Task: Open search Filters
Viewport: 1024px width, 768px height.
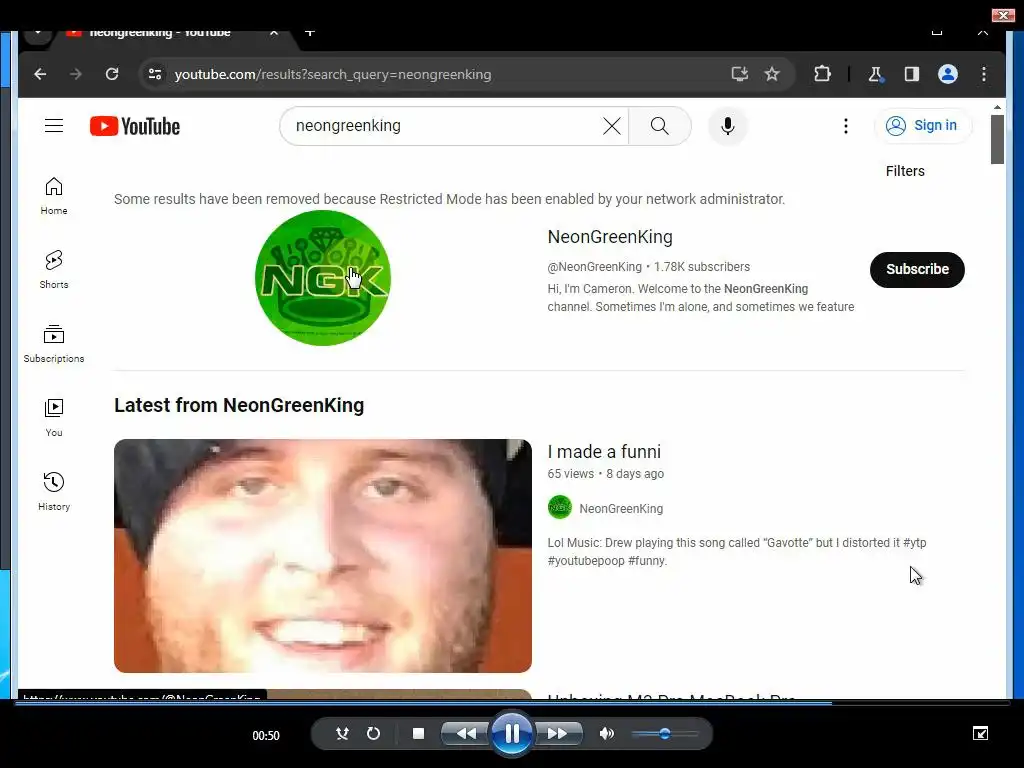Action: coord(905,171)
